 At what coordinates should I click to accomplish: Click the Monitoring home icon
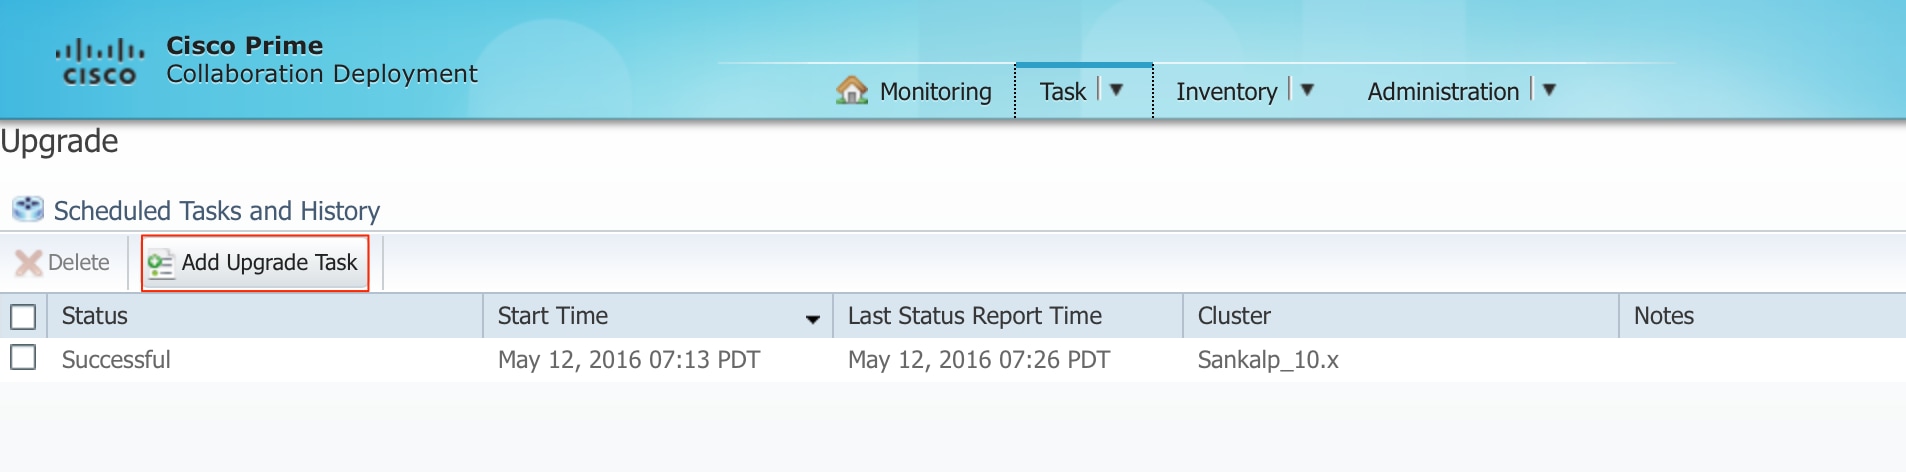852,90
